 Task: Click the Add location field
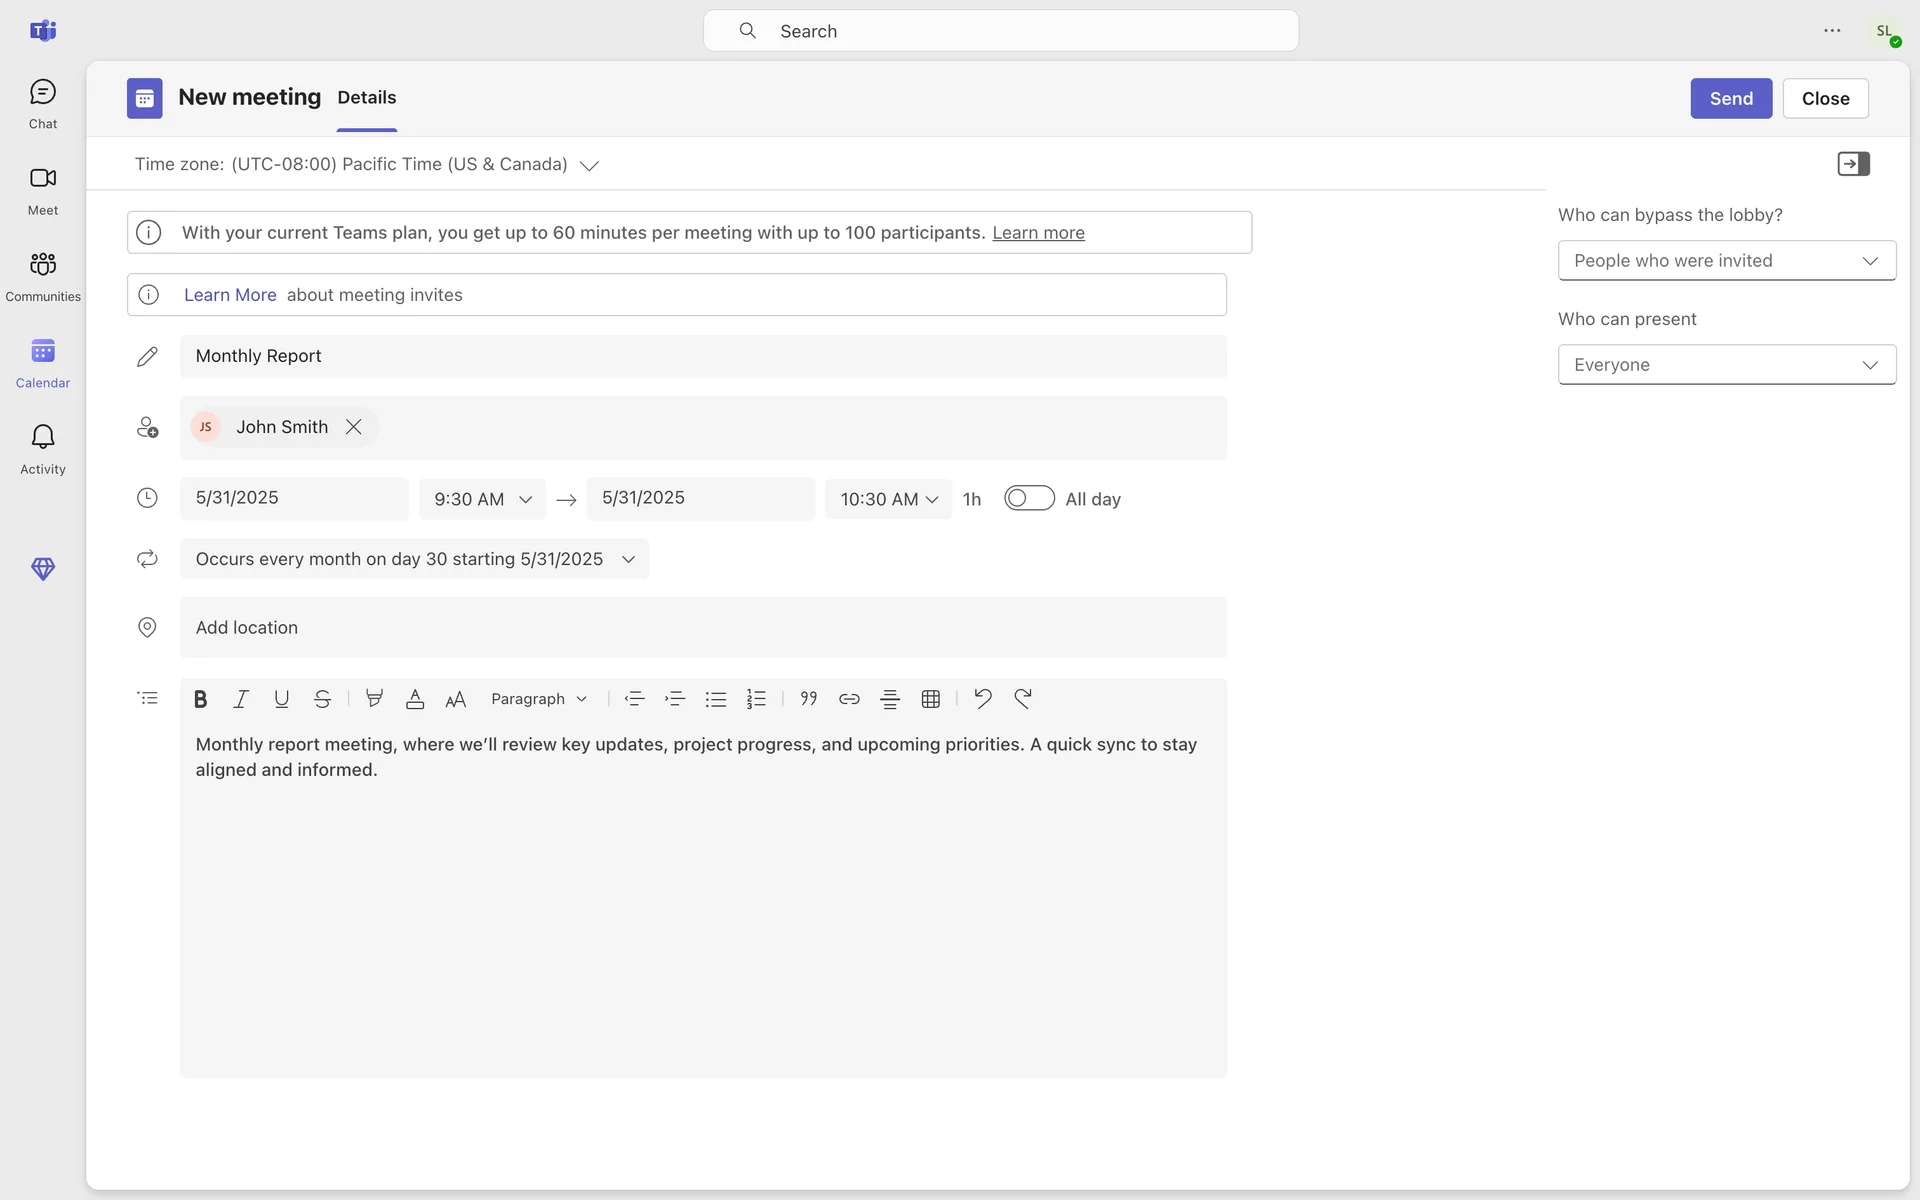pos(702,627)
